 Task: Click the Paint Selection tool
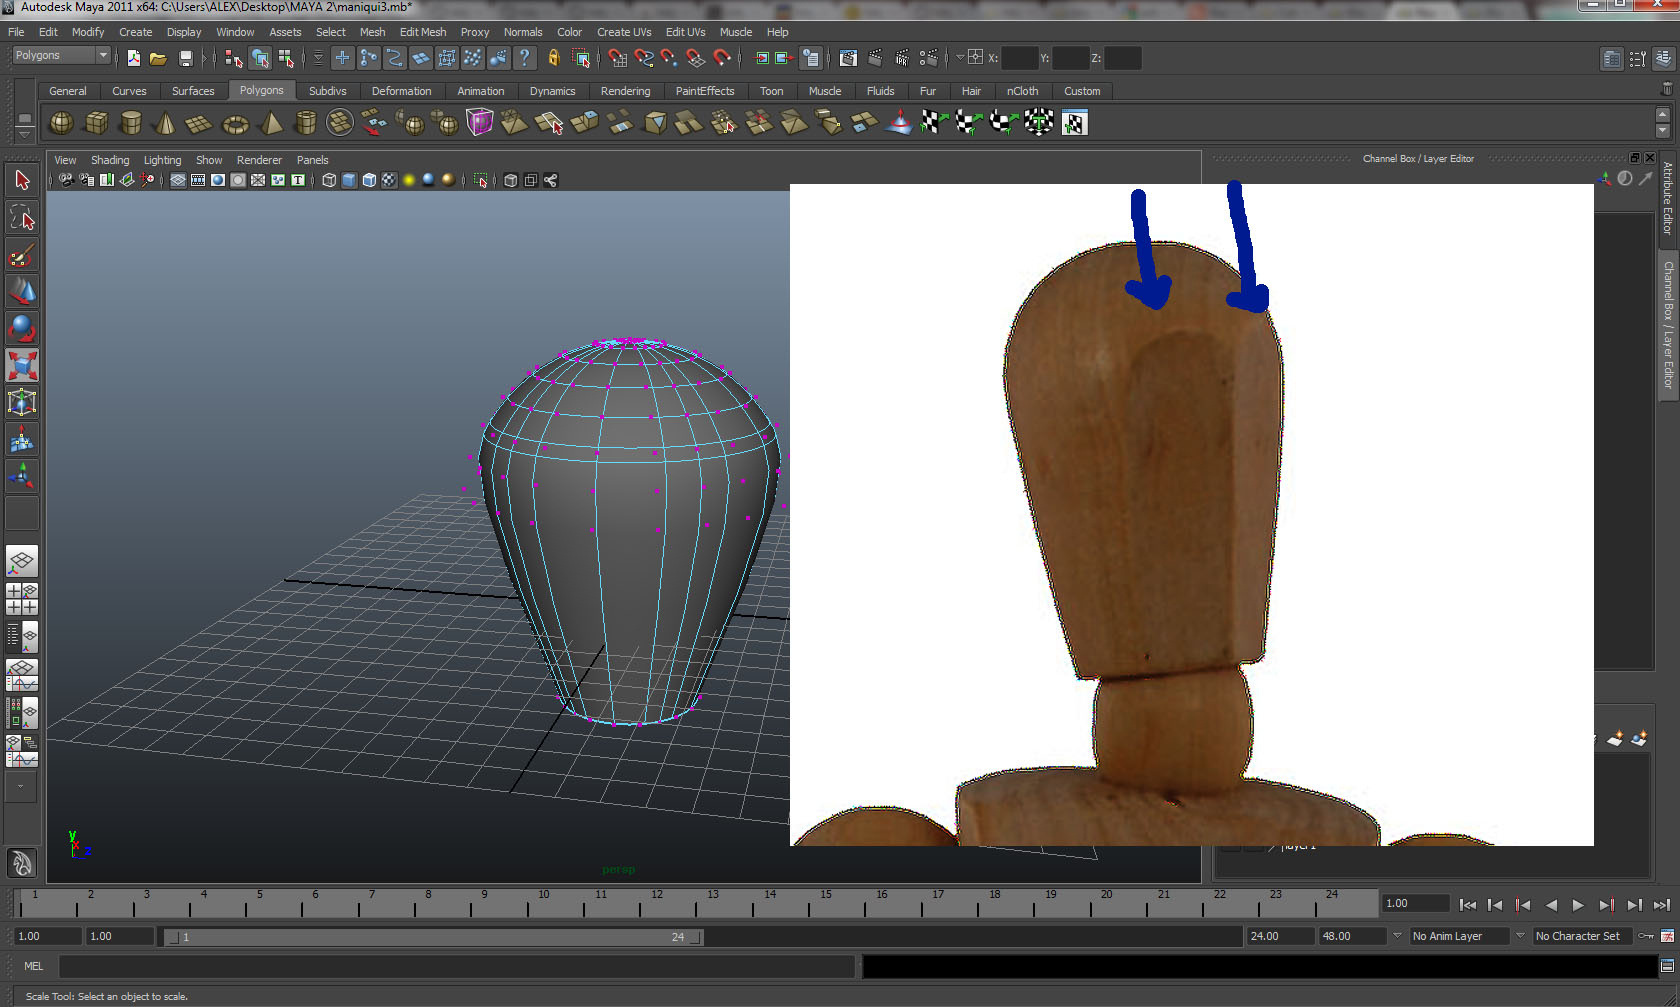22,256
